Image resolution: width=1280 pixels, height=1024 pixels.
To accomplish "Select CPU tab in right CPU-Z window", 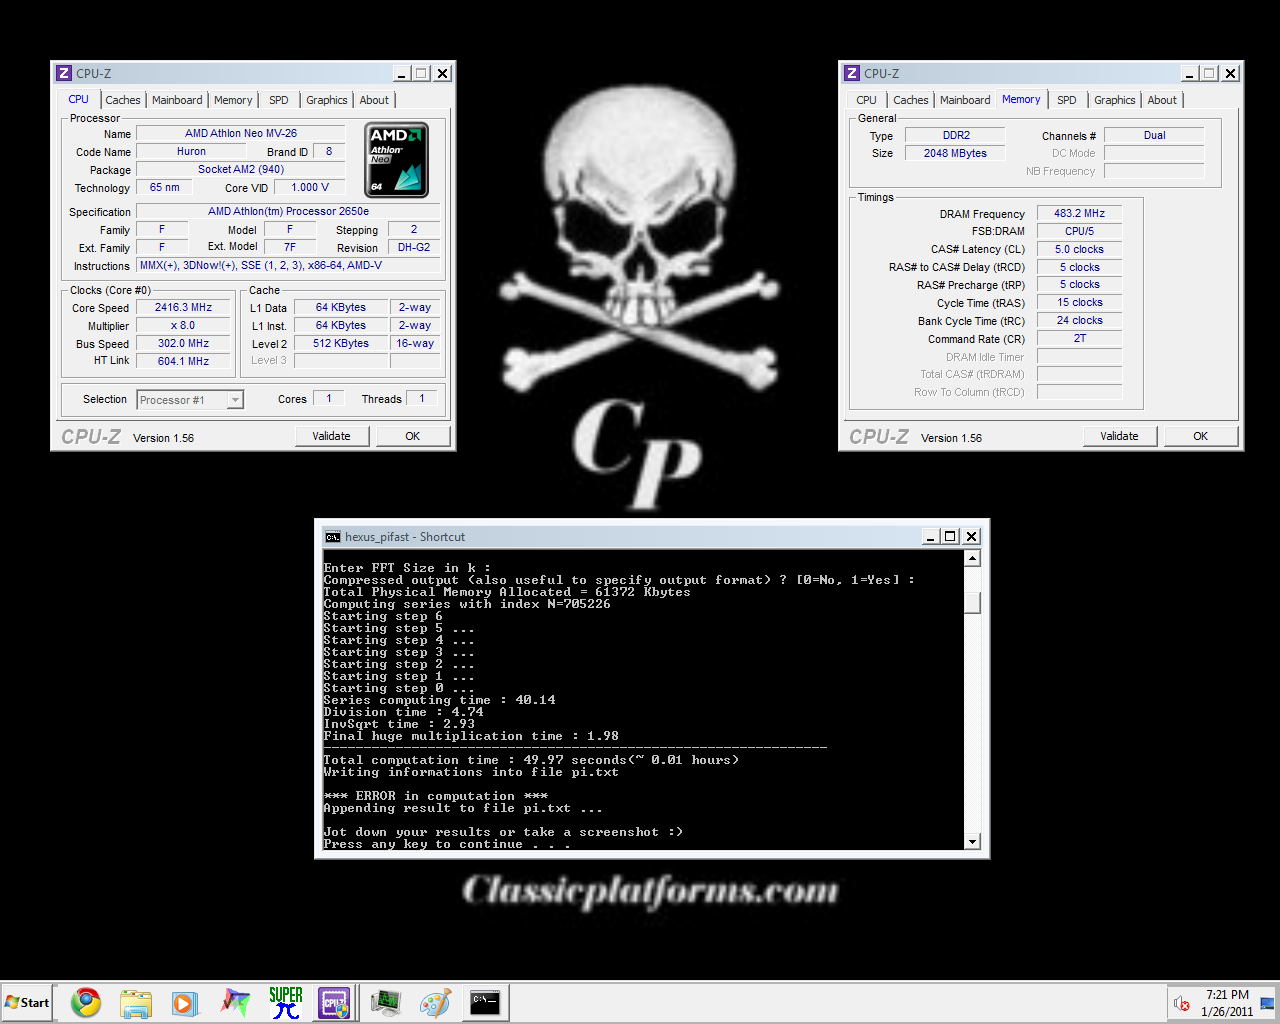I will [x=866, y=100].
